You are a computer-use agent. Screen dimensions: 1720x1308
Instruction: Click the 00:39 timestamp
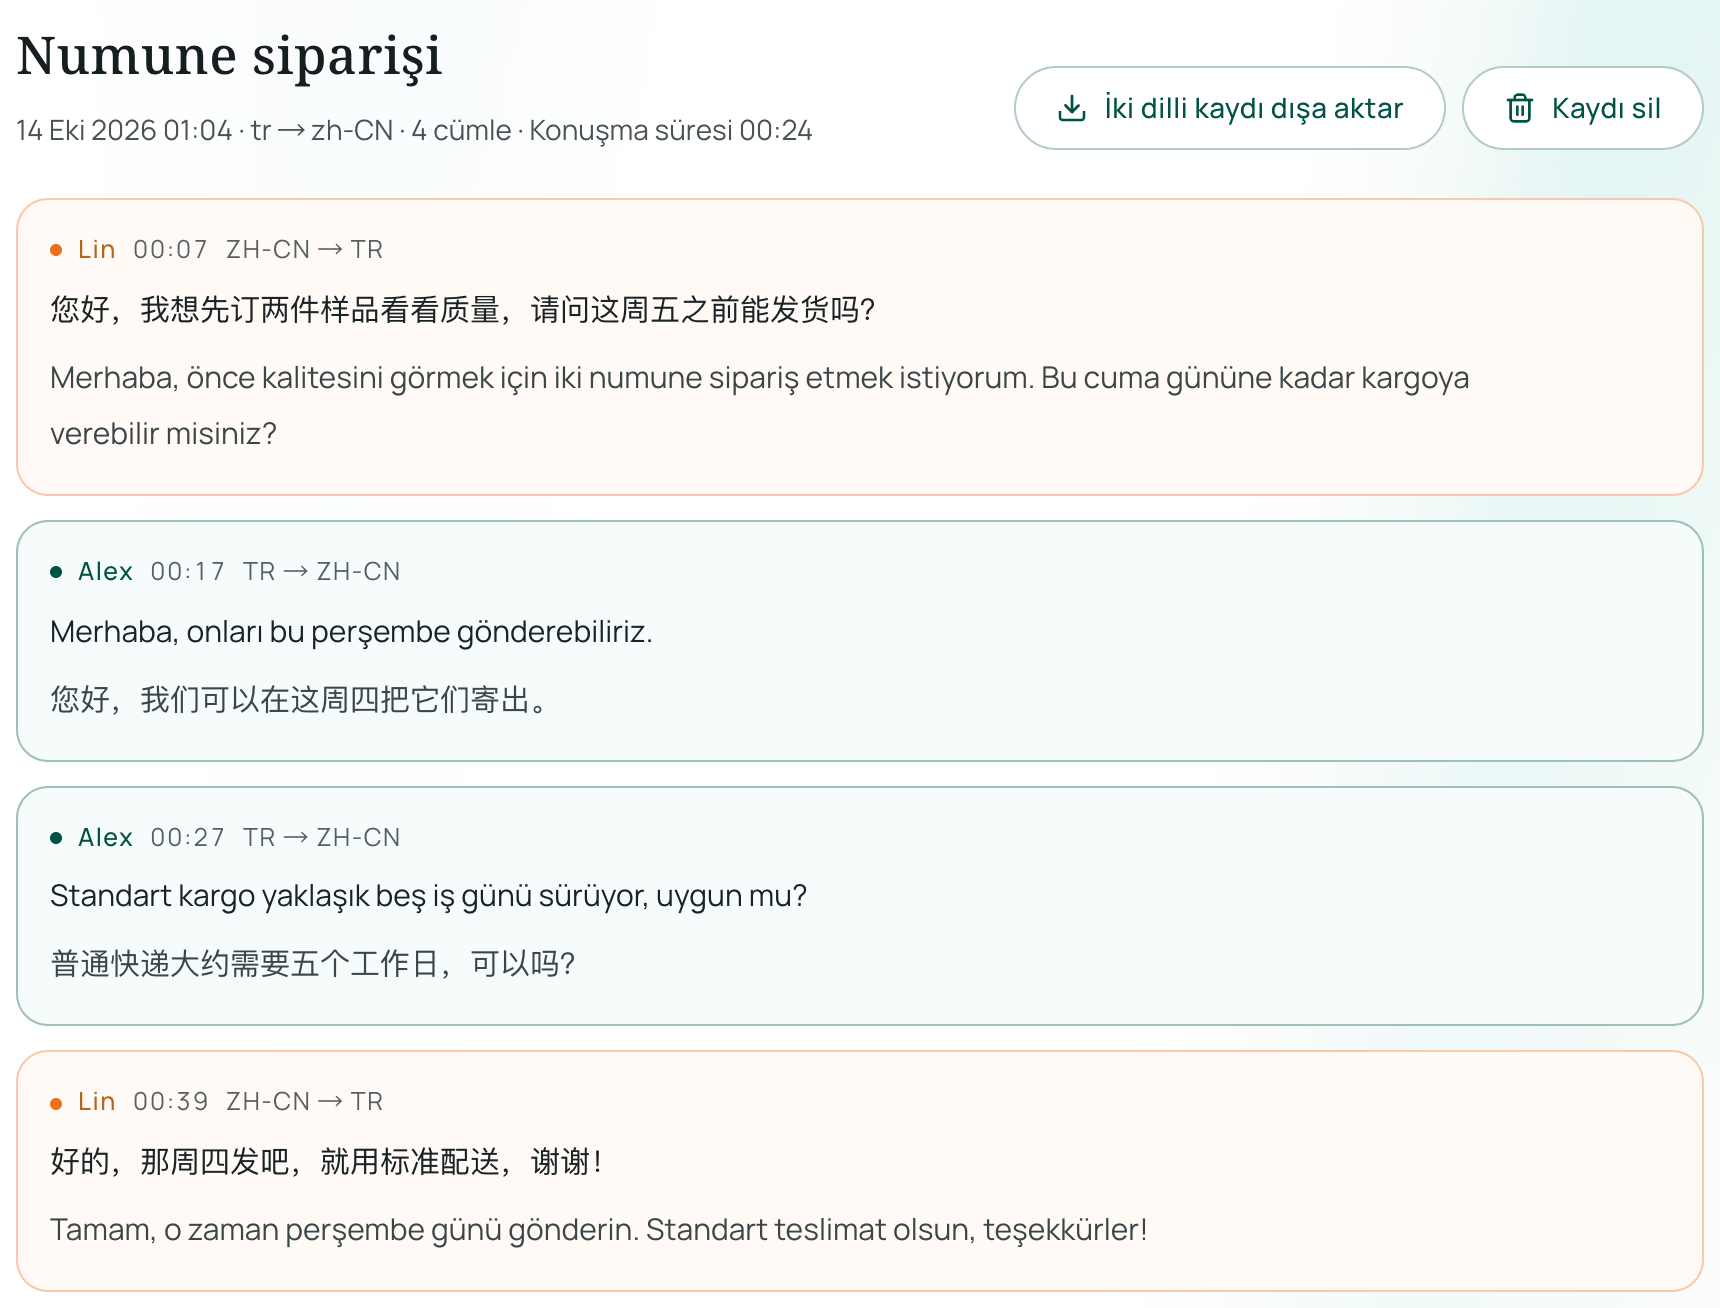pos(170,1101)
